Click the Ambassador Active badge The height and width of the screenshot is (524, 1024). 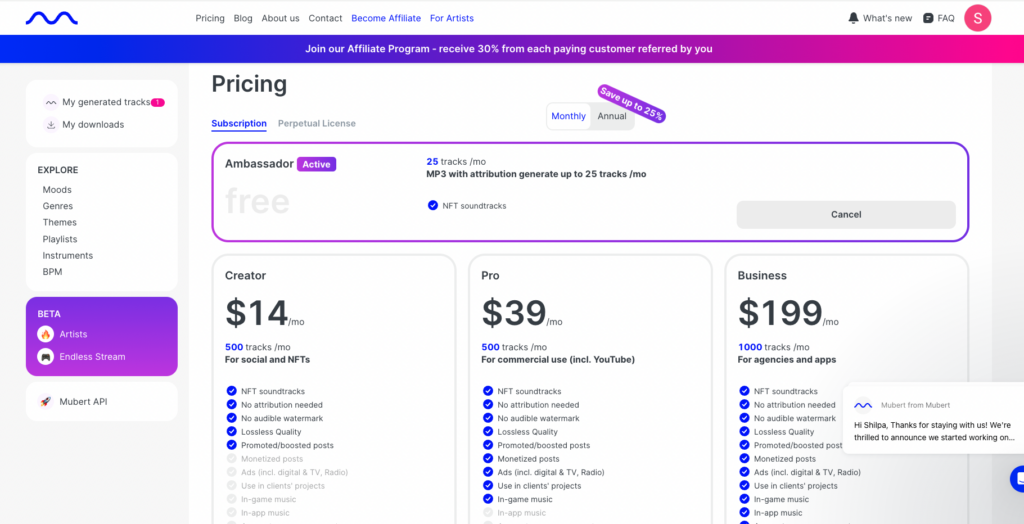click(316, 164)
